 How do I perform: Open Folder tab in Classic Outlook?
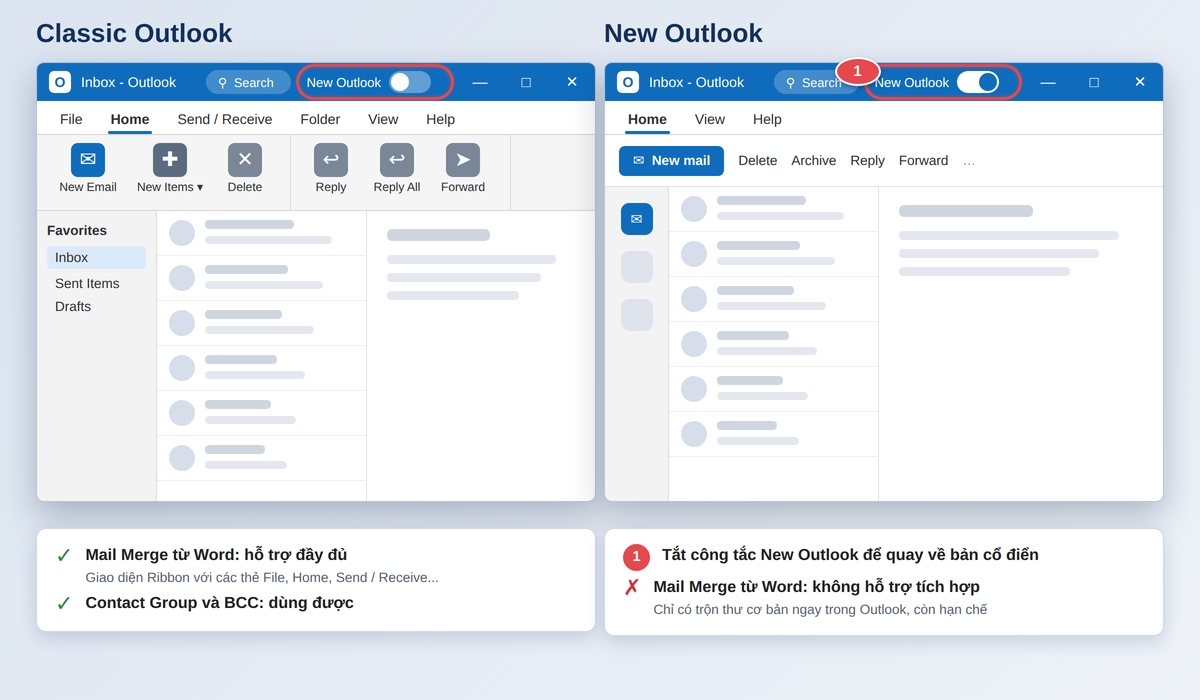(320, 119)
